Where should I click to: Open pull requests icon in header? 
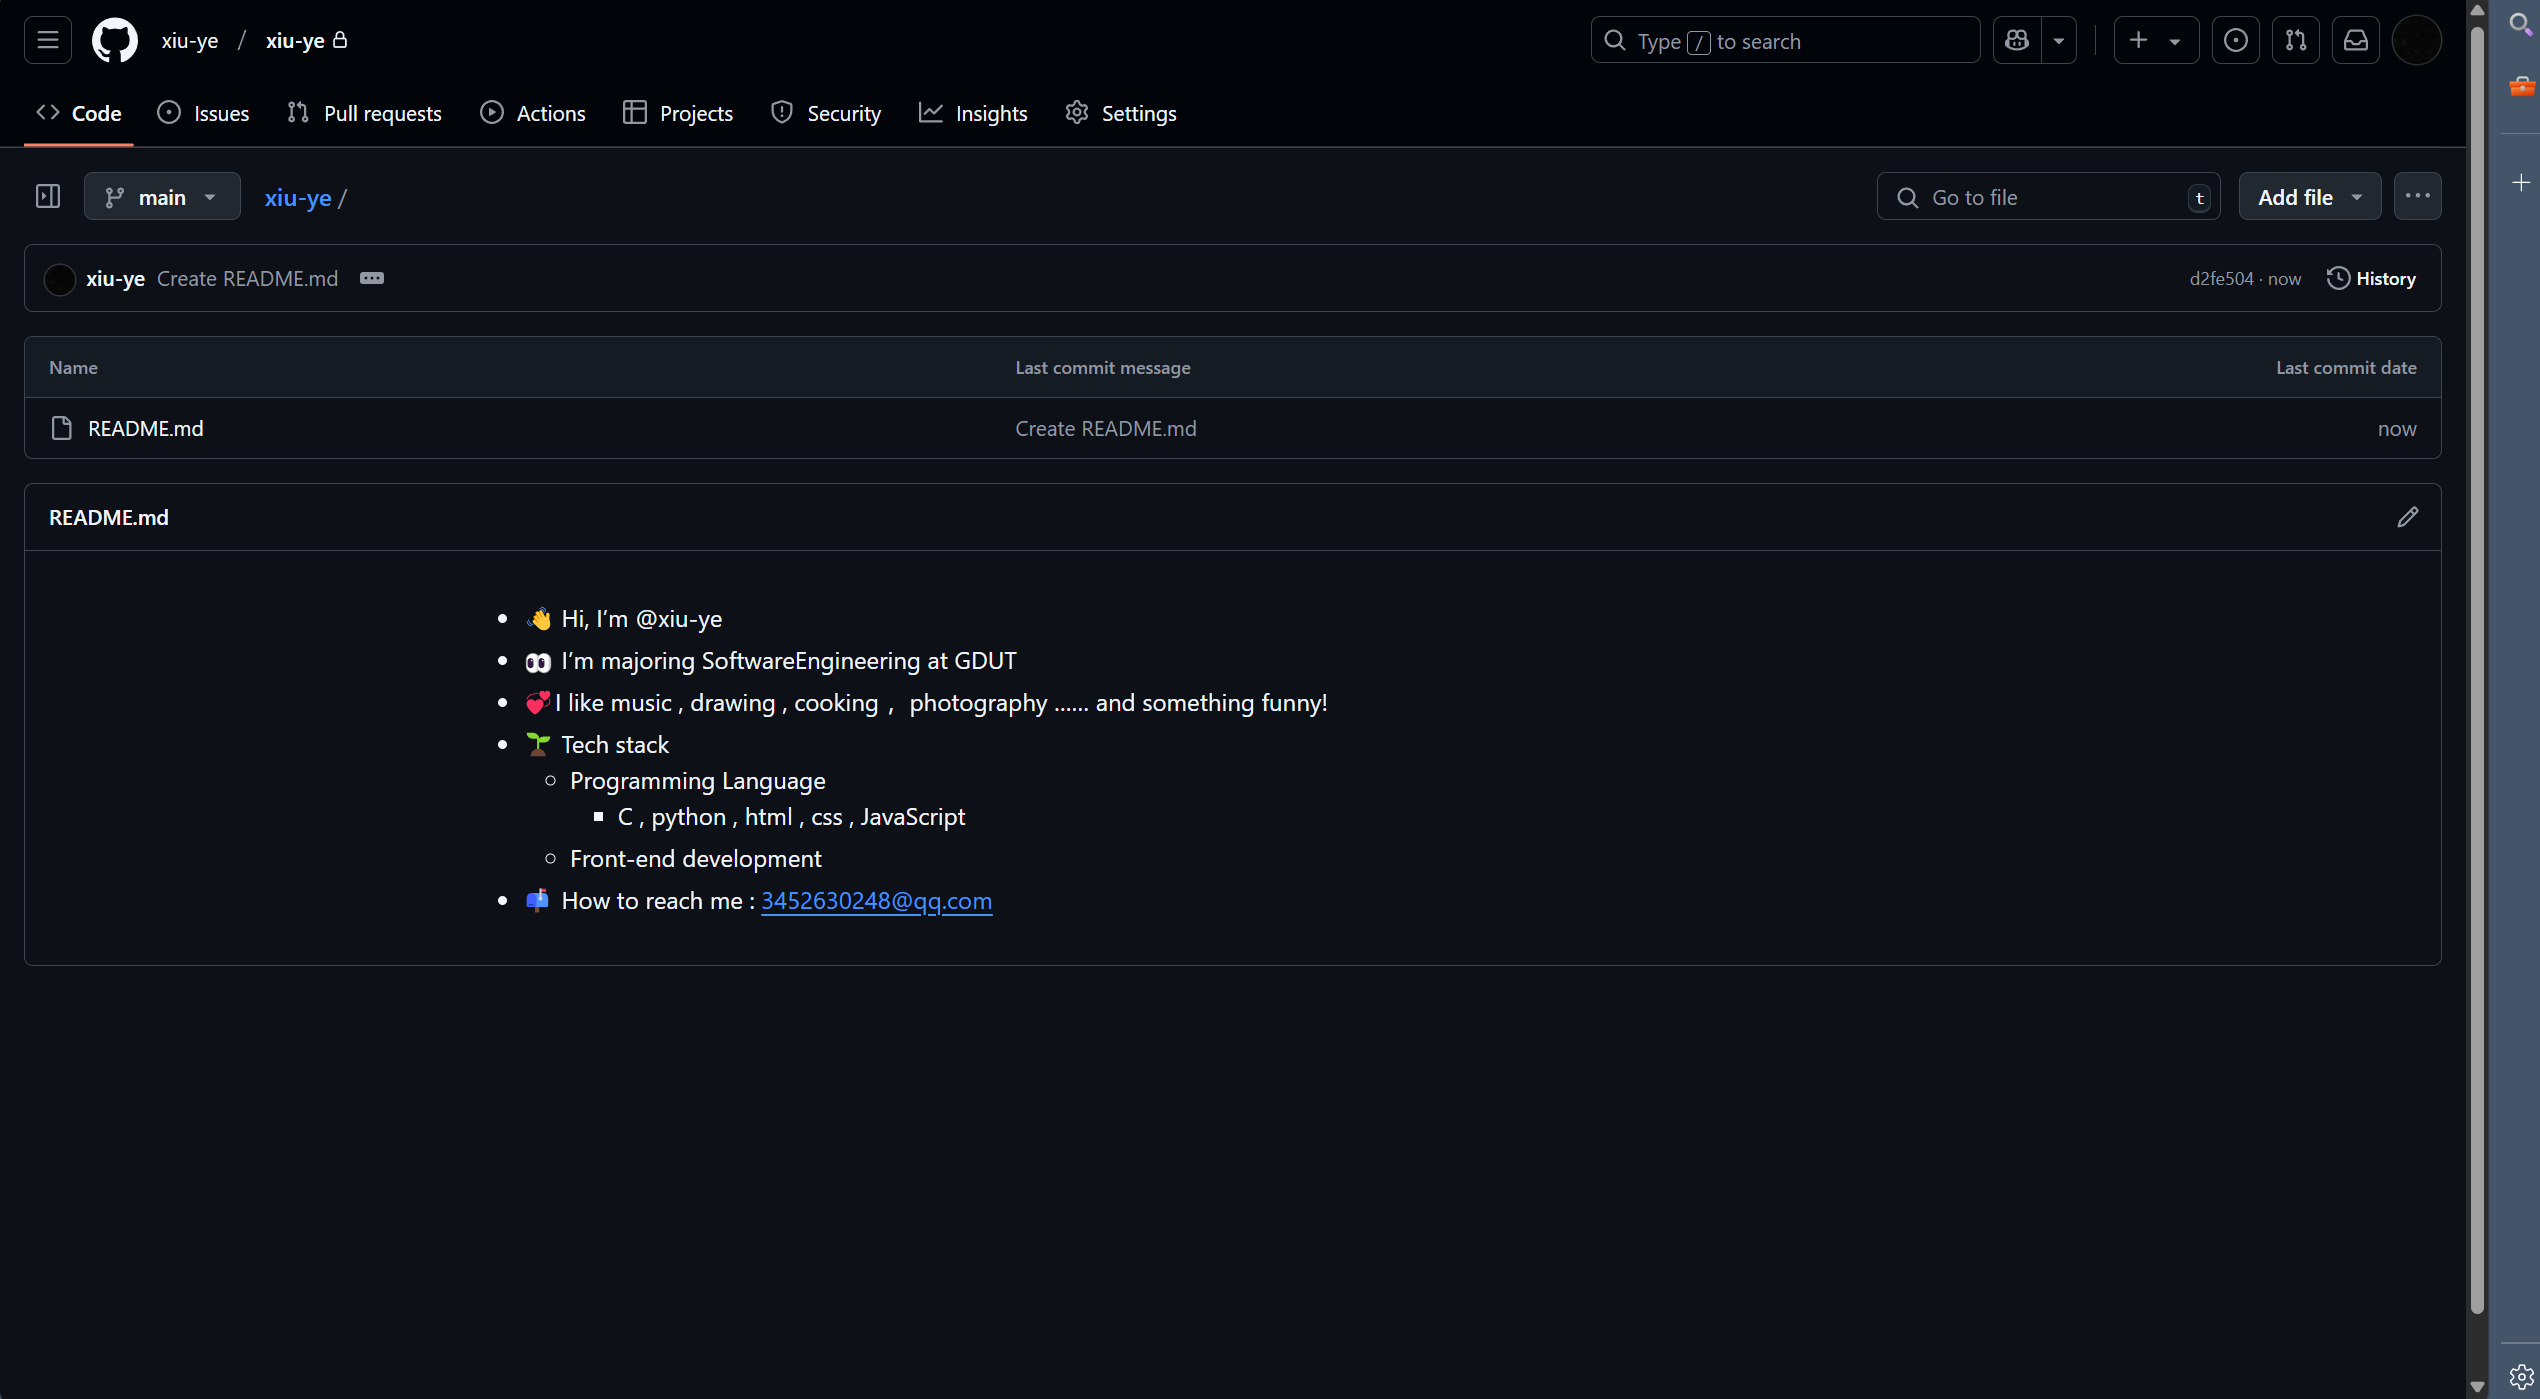click(x=2295, y=40)
